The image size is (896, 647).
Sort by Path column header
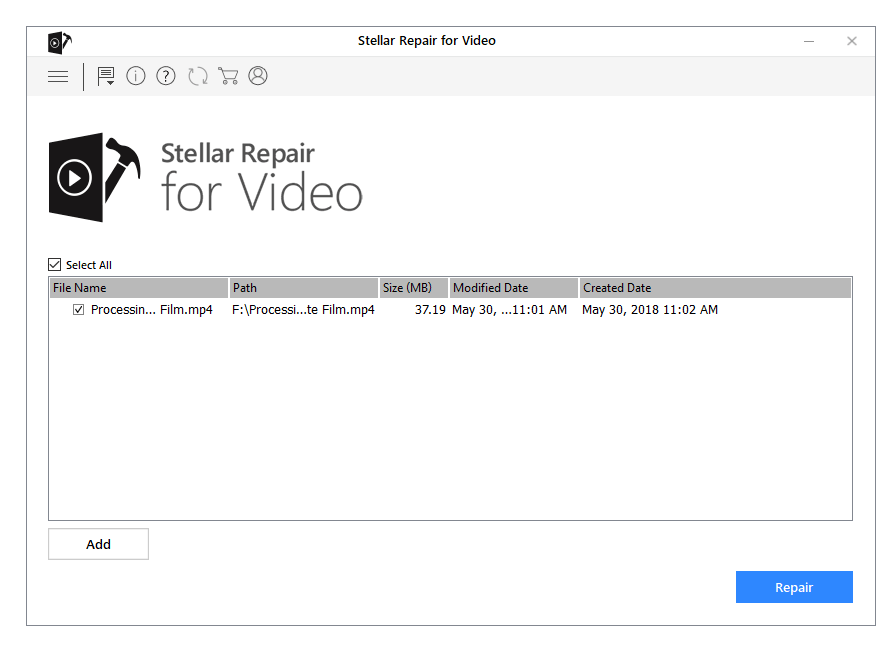point(304,288)
